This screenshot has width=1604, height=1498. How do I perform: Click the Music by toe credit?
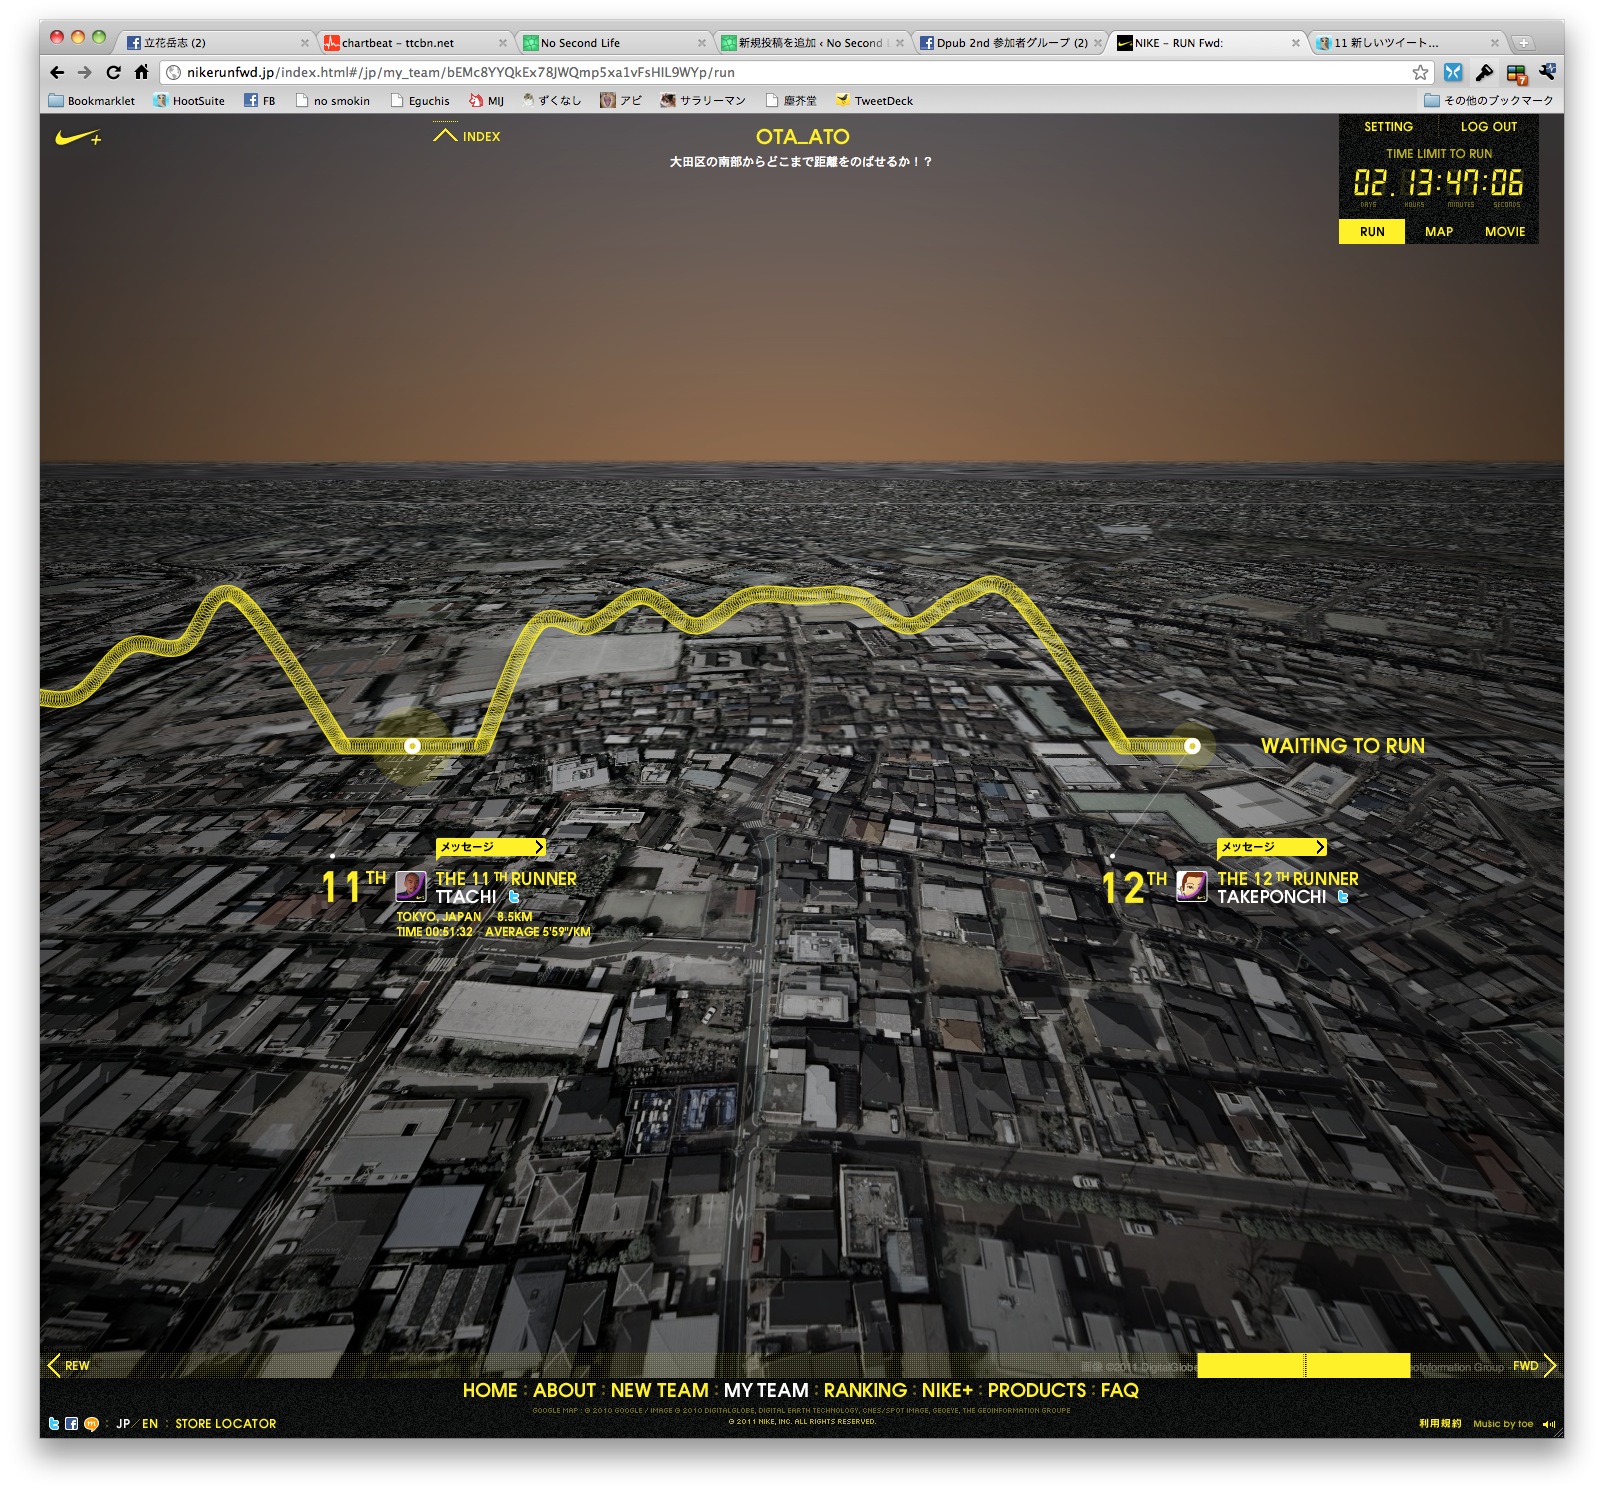point(1503,1424)
